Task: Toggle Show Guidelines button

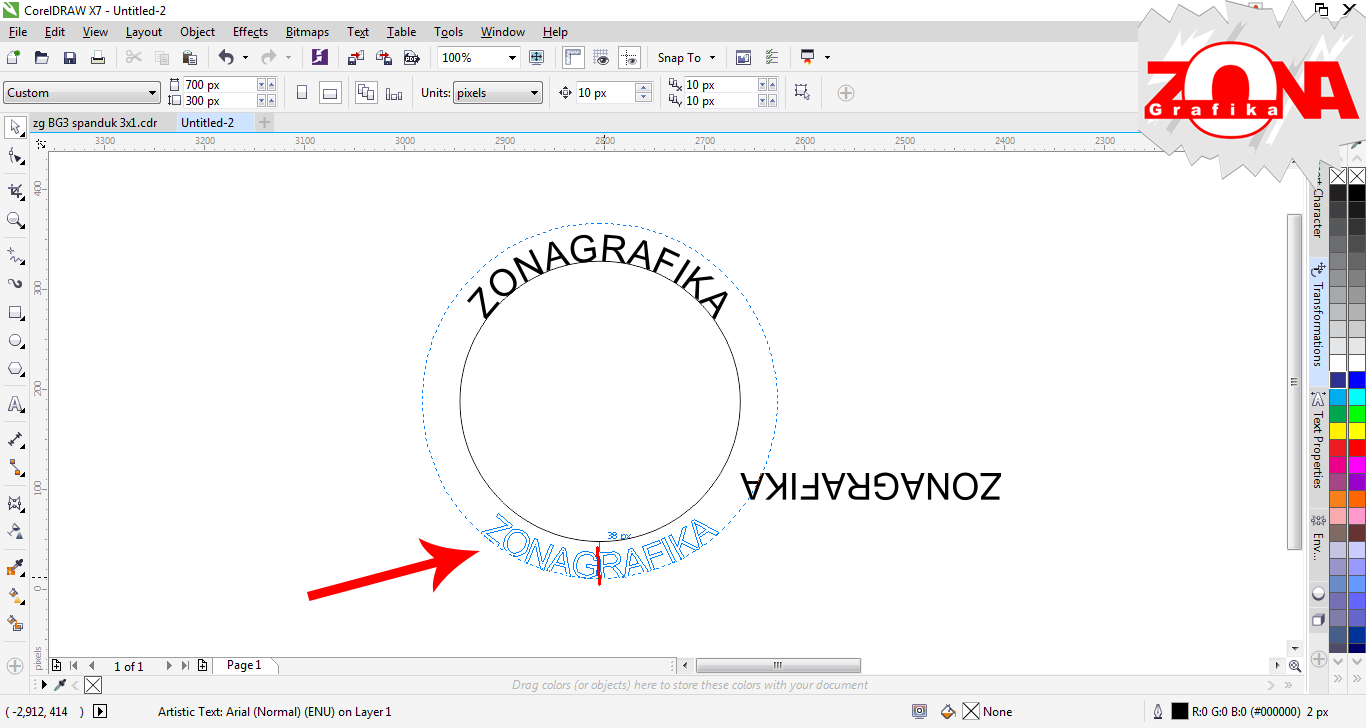Action: coord(629,58)
